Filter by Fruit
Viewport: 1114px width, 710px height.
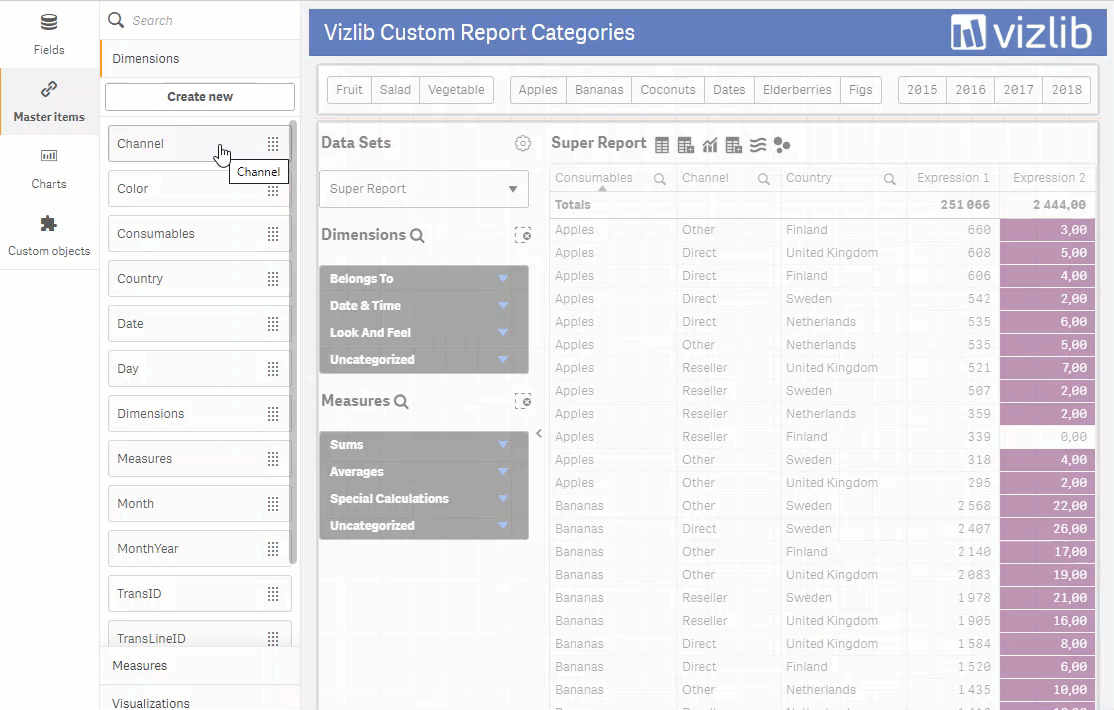coord(349,90)
